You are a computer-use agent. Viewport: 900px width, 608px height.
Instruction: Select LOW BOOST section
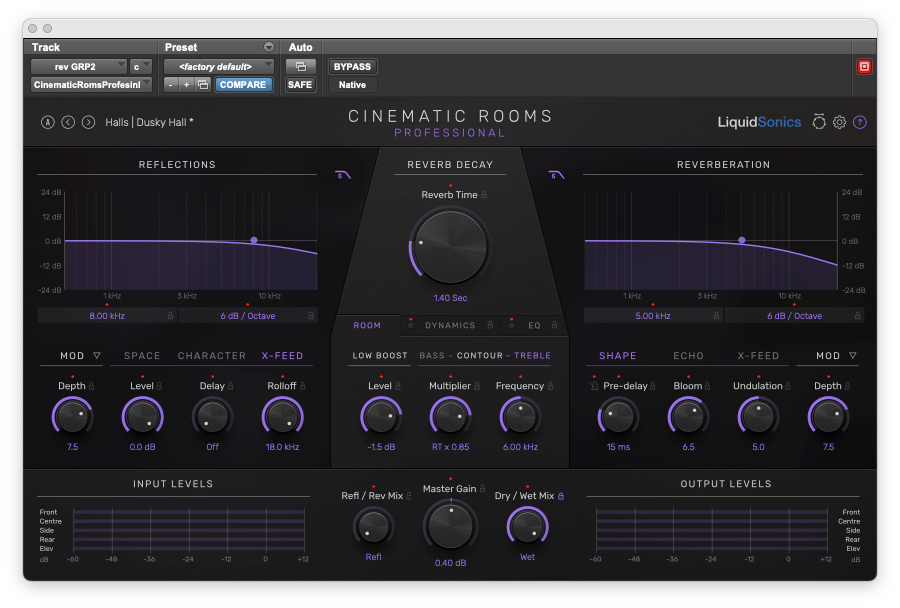[379, 356]
